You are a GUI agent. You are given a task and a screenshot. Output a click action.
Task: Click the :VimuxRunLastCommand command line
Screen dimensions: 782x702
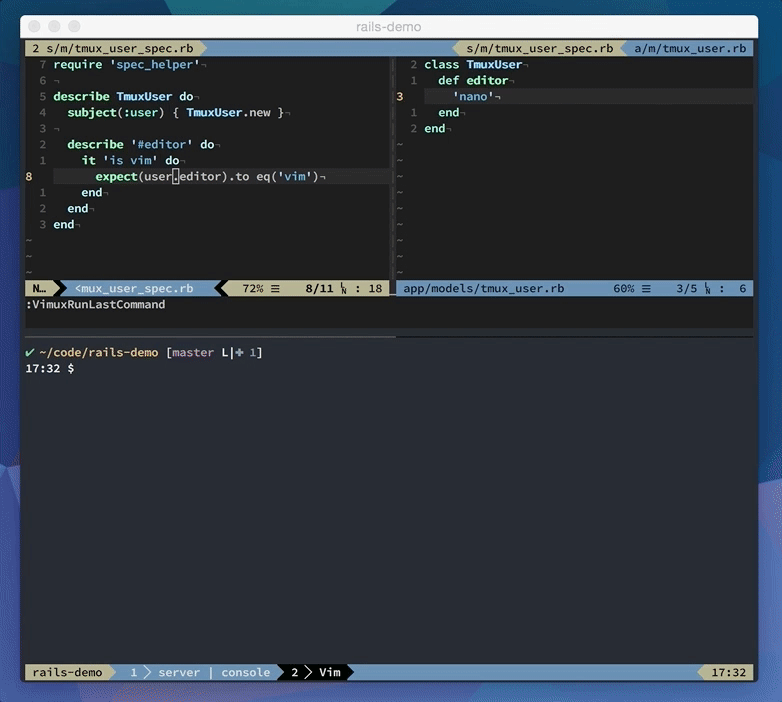pos(95,305)
